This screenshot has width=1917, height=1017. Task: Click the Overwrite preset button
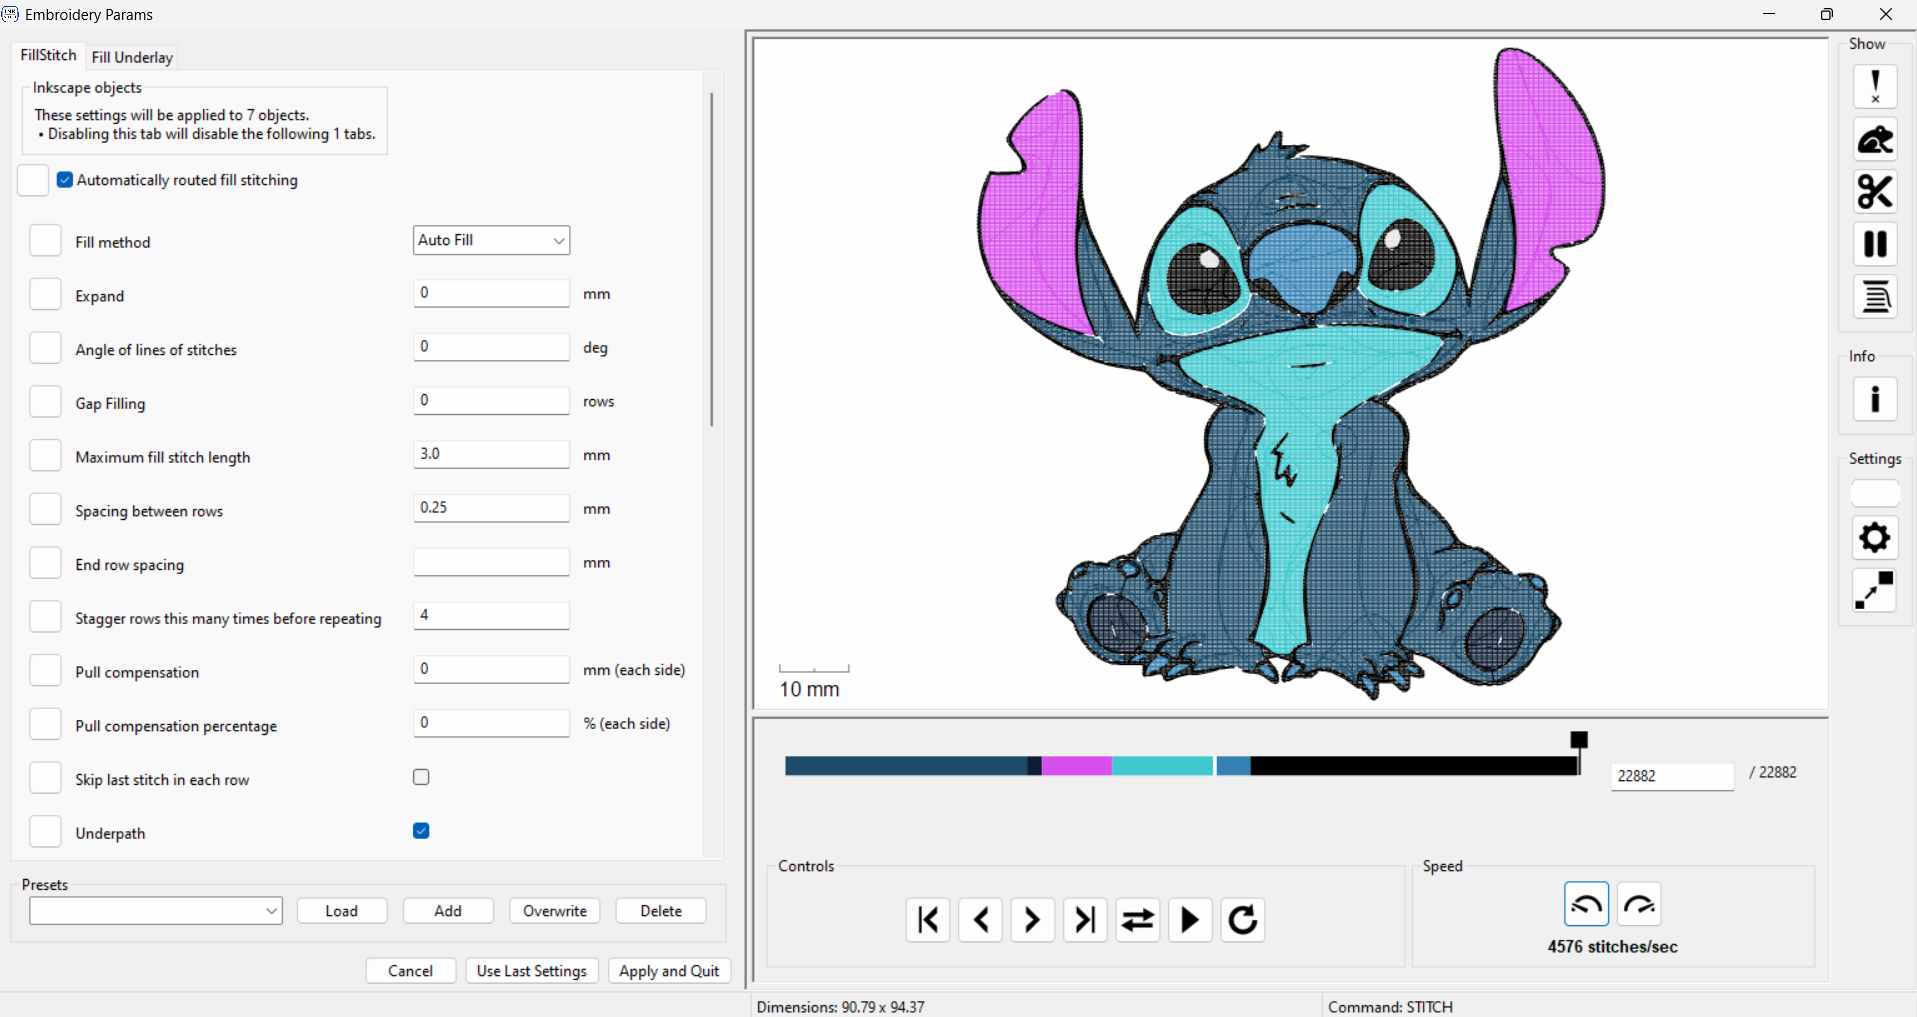pos(555,911)
